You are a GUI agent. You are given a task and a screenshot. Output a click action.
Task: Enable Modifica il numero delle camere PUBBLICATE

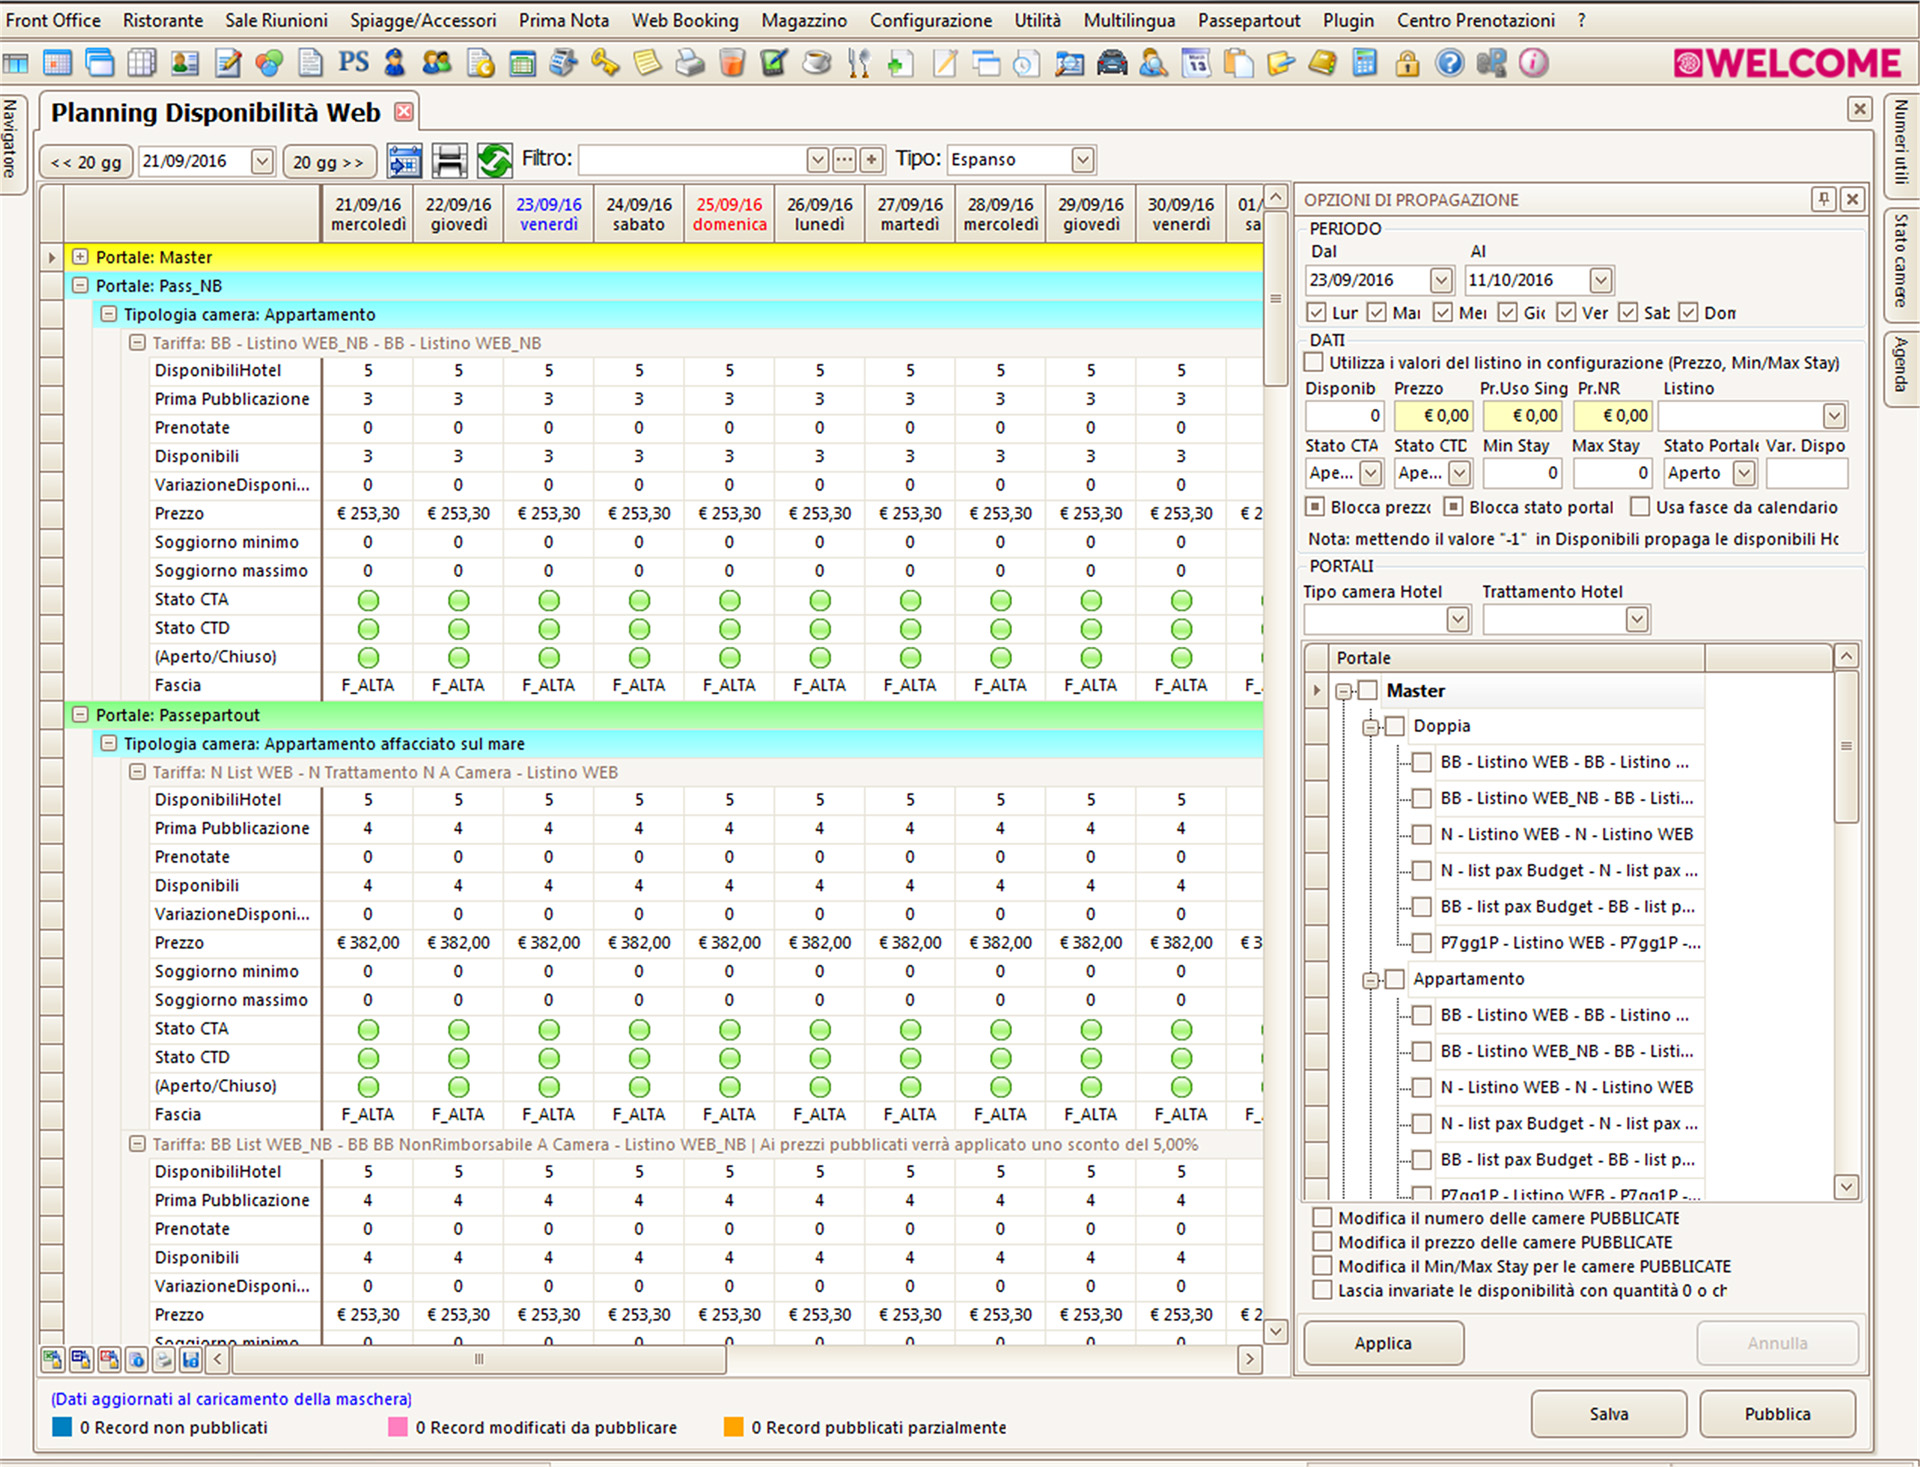[x=1322, y=1218]
